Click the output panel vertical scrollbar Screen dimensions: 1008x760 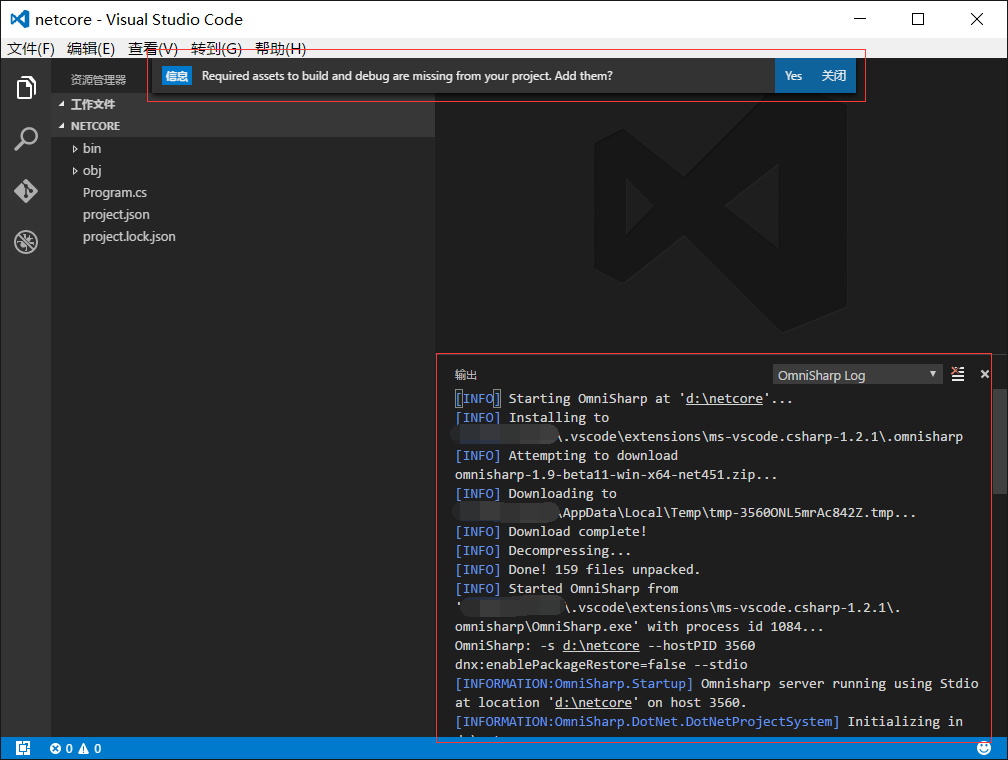pyautogui.click(x=1000, y=441)
